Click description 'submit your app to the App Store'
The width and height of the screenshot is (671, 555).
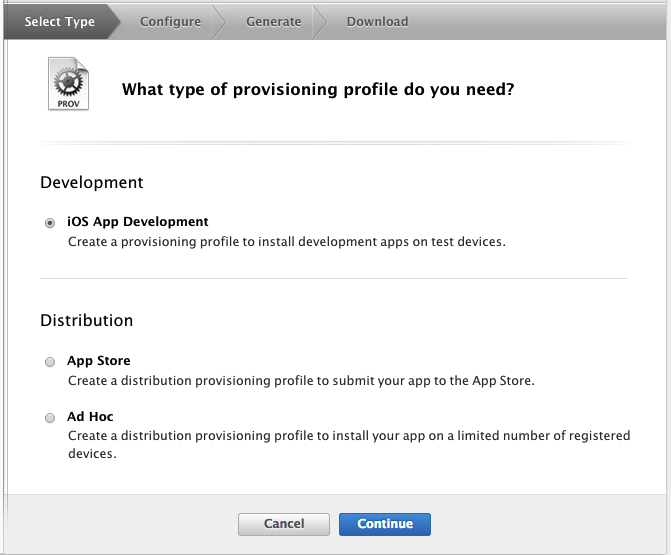[x=301, y=381]
